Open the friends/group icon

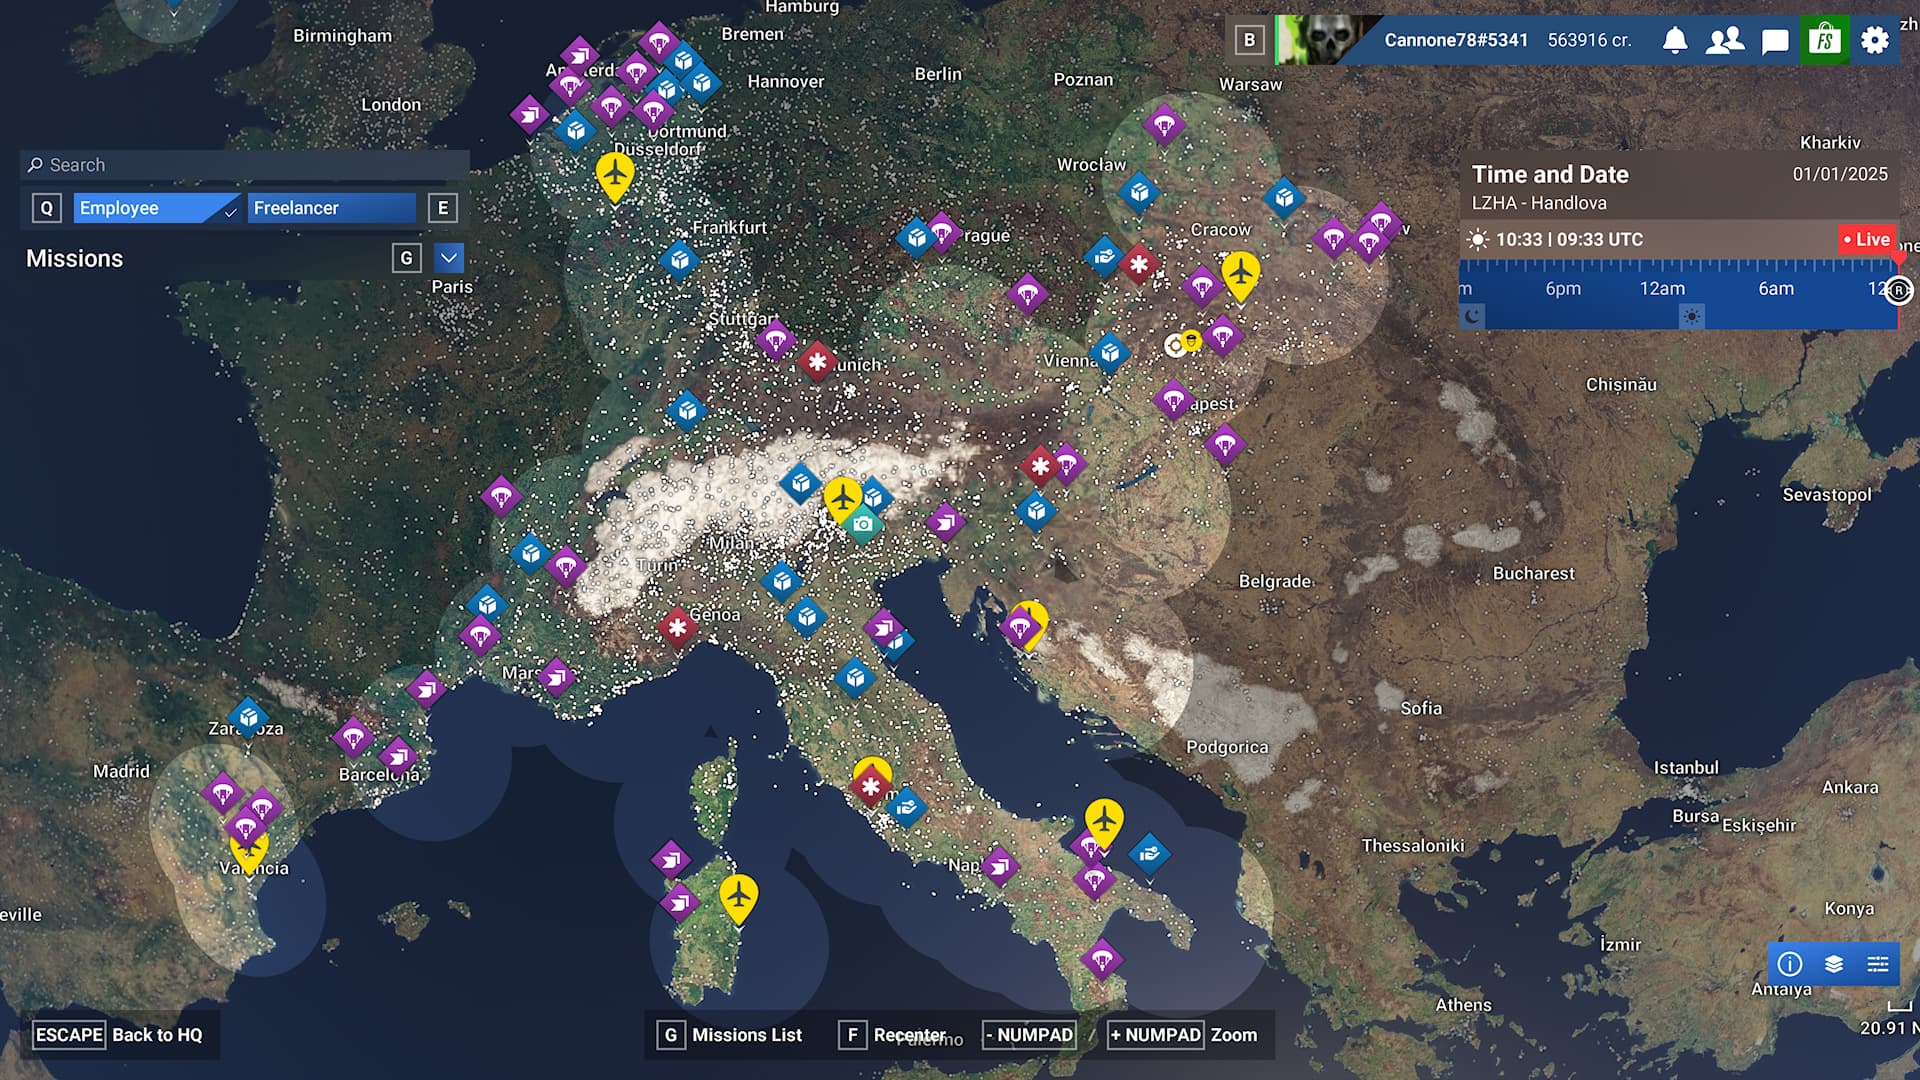tap(1724, 41)
